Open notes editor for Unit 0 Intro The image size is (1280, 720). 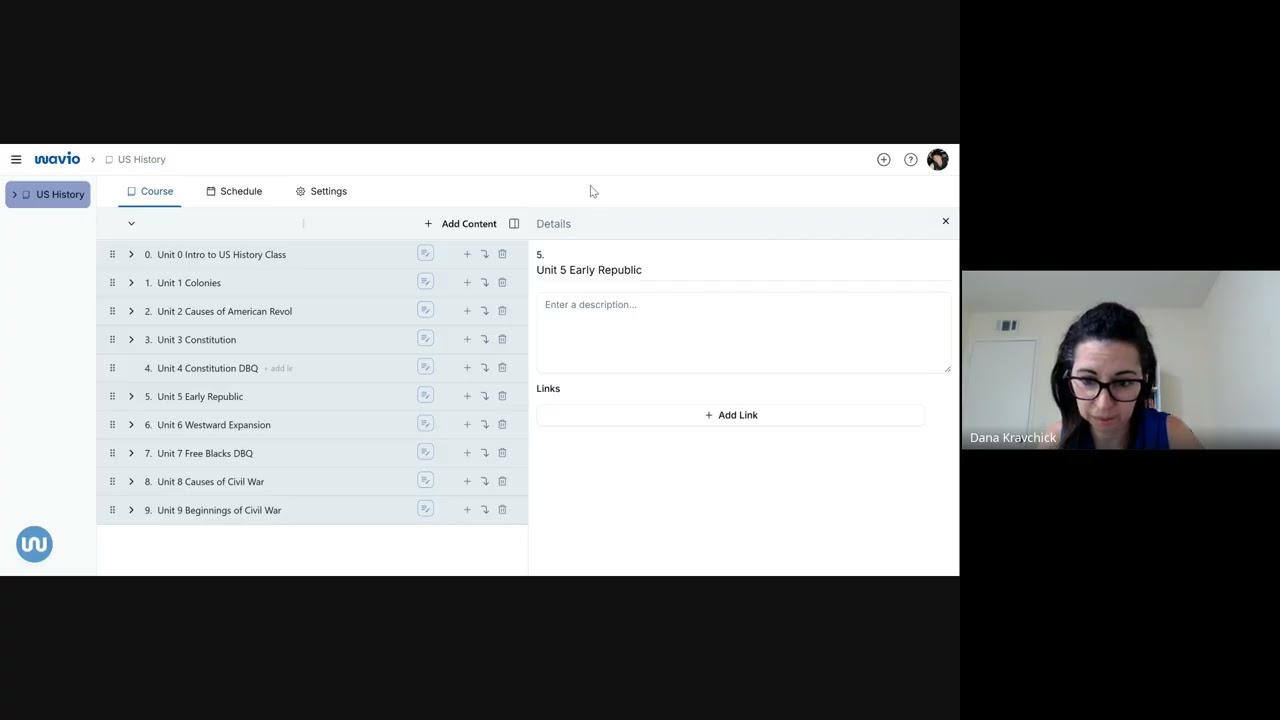(425, 254)
